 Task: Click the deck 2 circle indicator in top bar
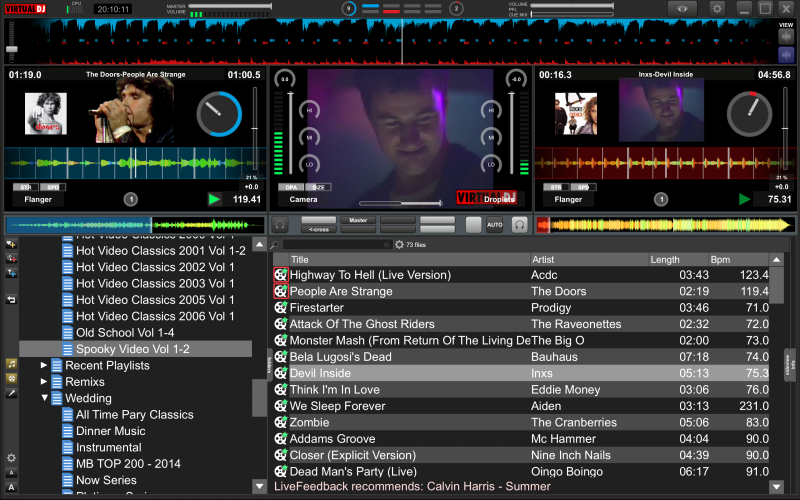pyautogui.click(x=456, y=8)
